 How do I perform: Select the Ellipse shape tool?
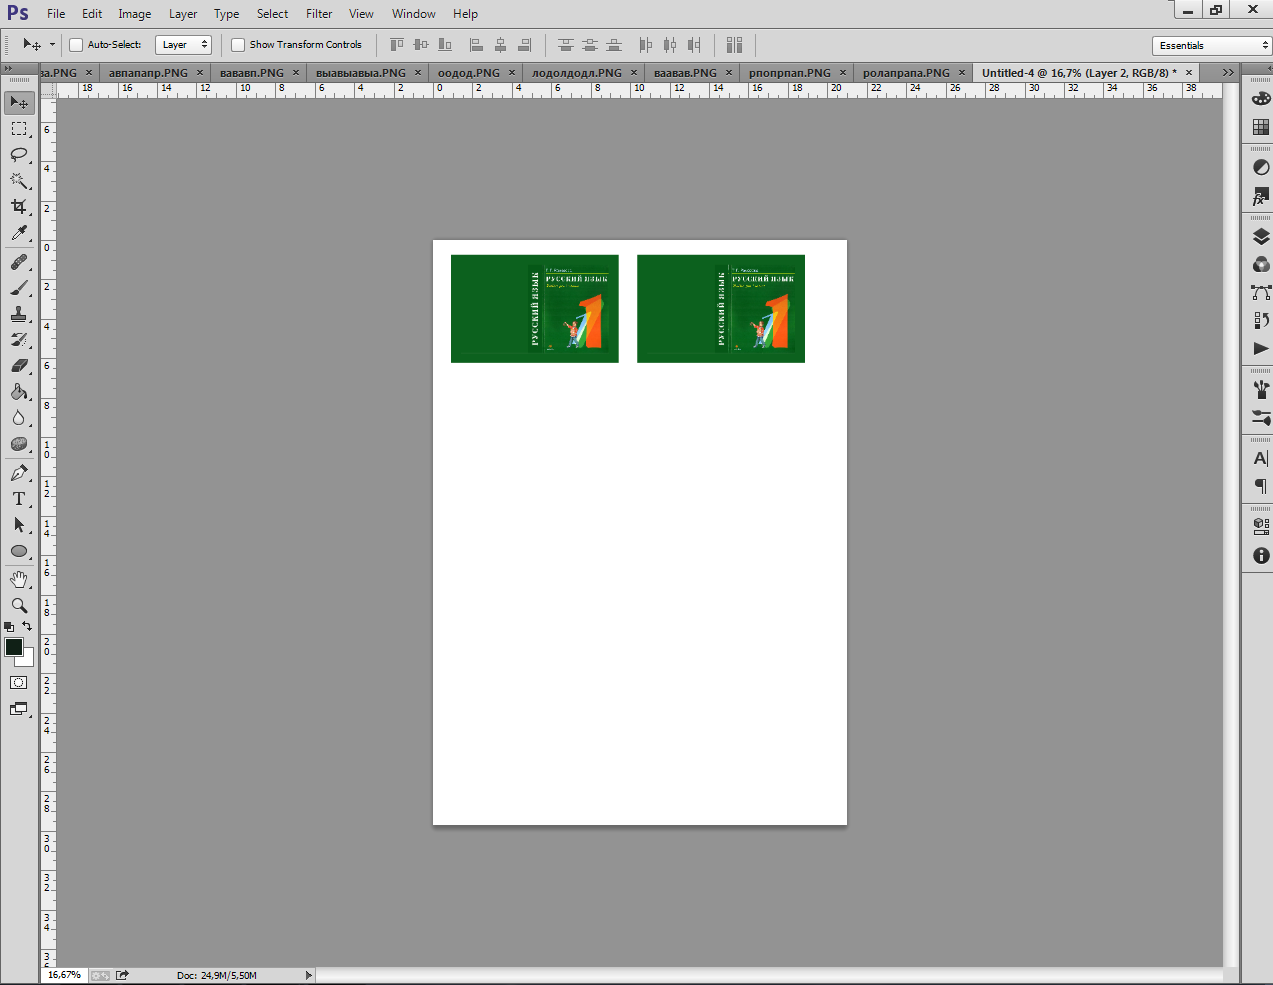[19, 551]
